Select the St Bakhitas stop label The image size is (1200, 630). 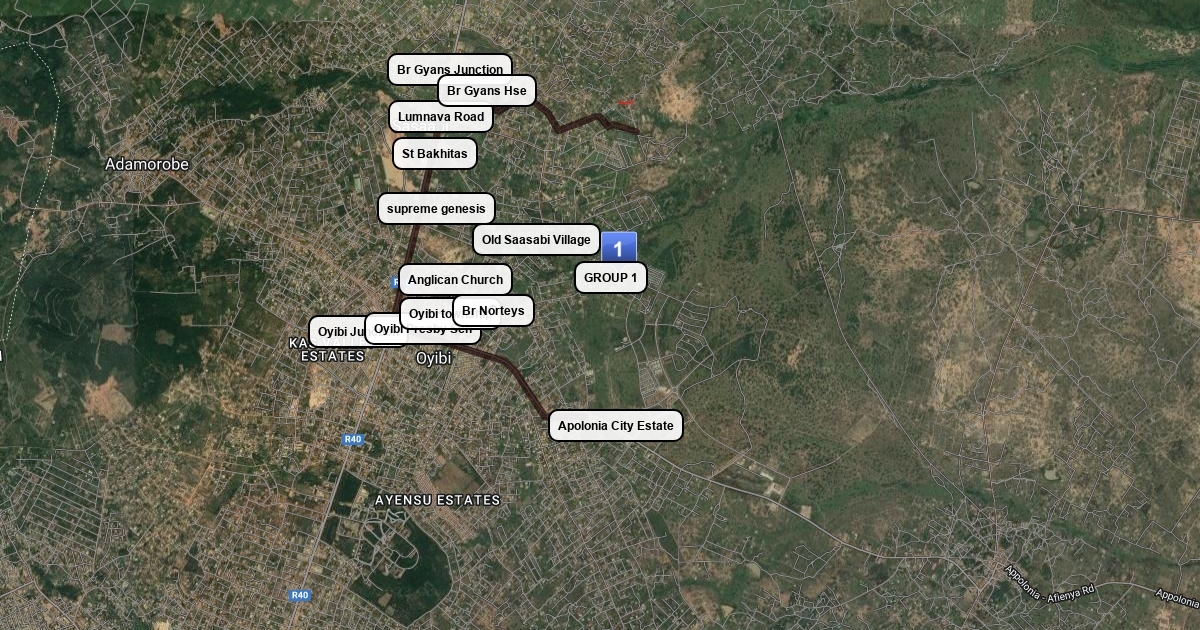[435, 154]
